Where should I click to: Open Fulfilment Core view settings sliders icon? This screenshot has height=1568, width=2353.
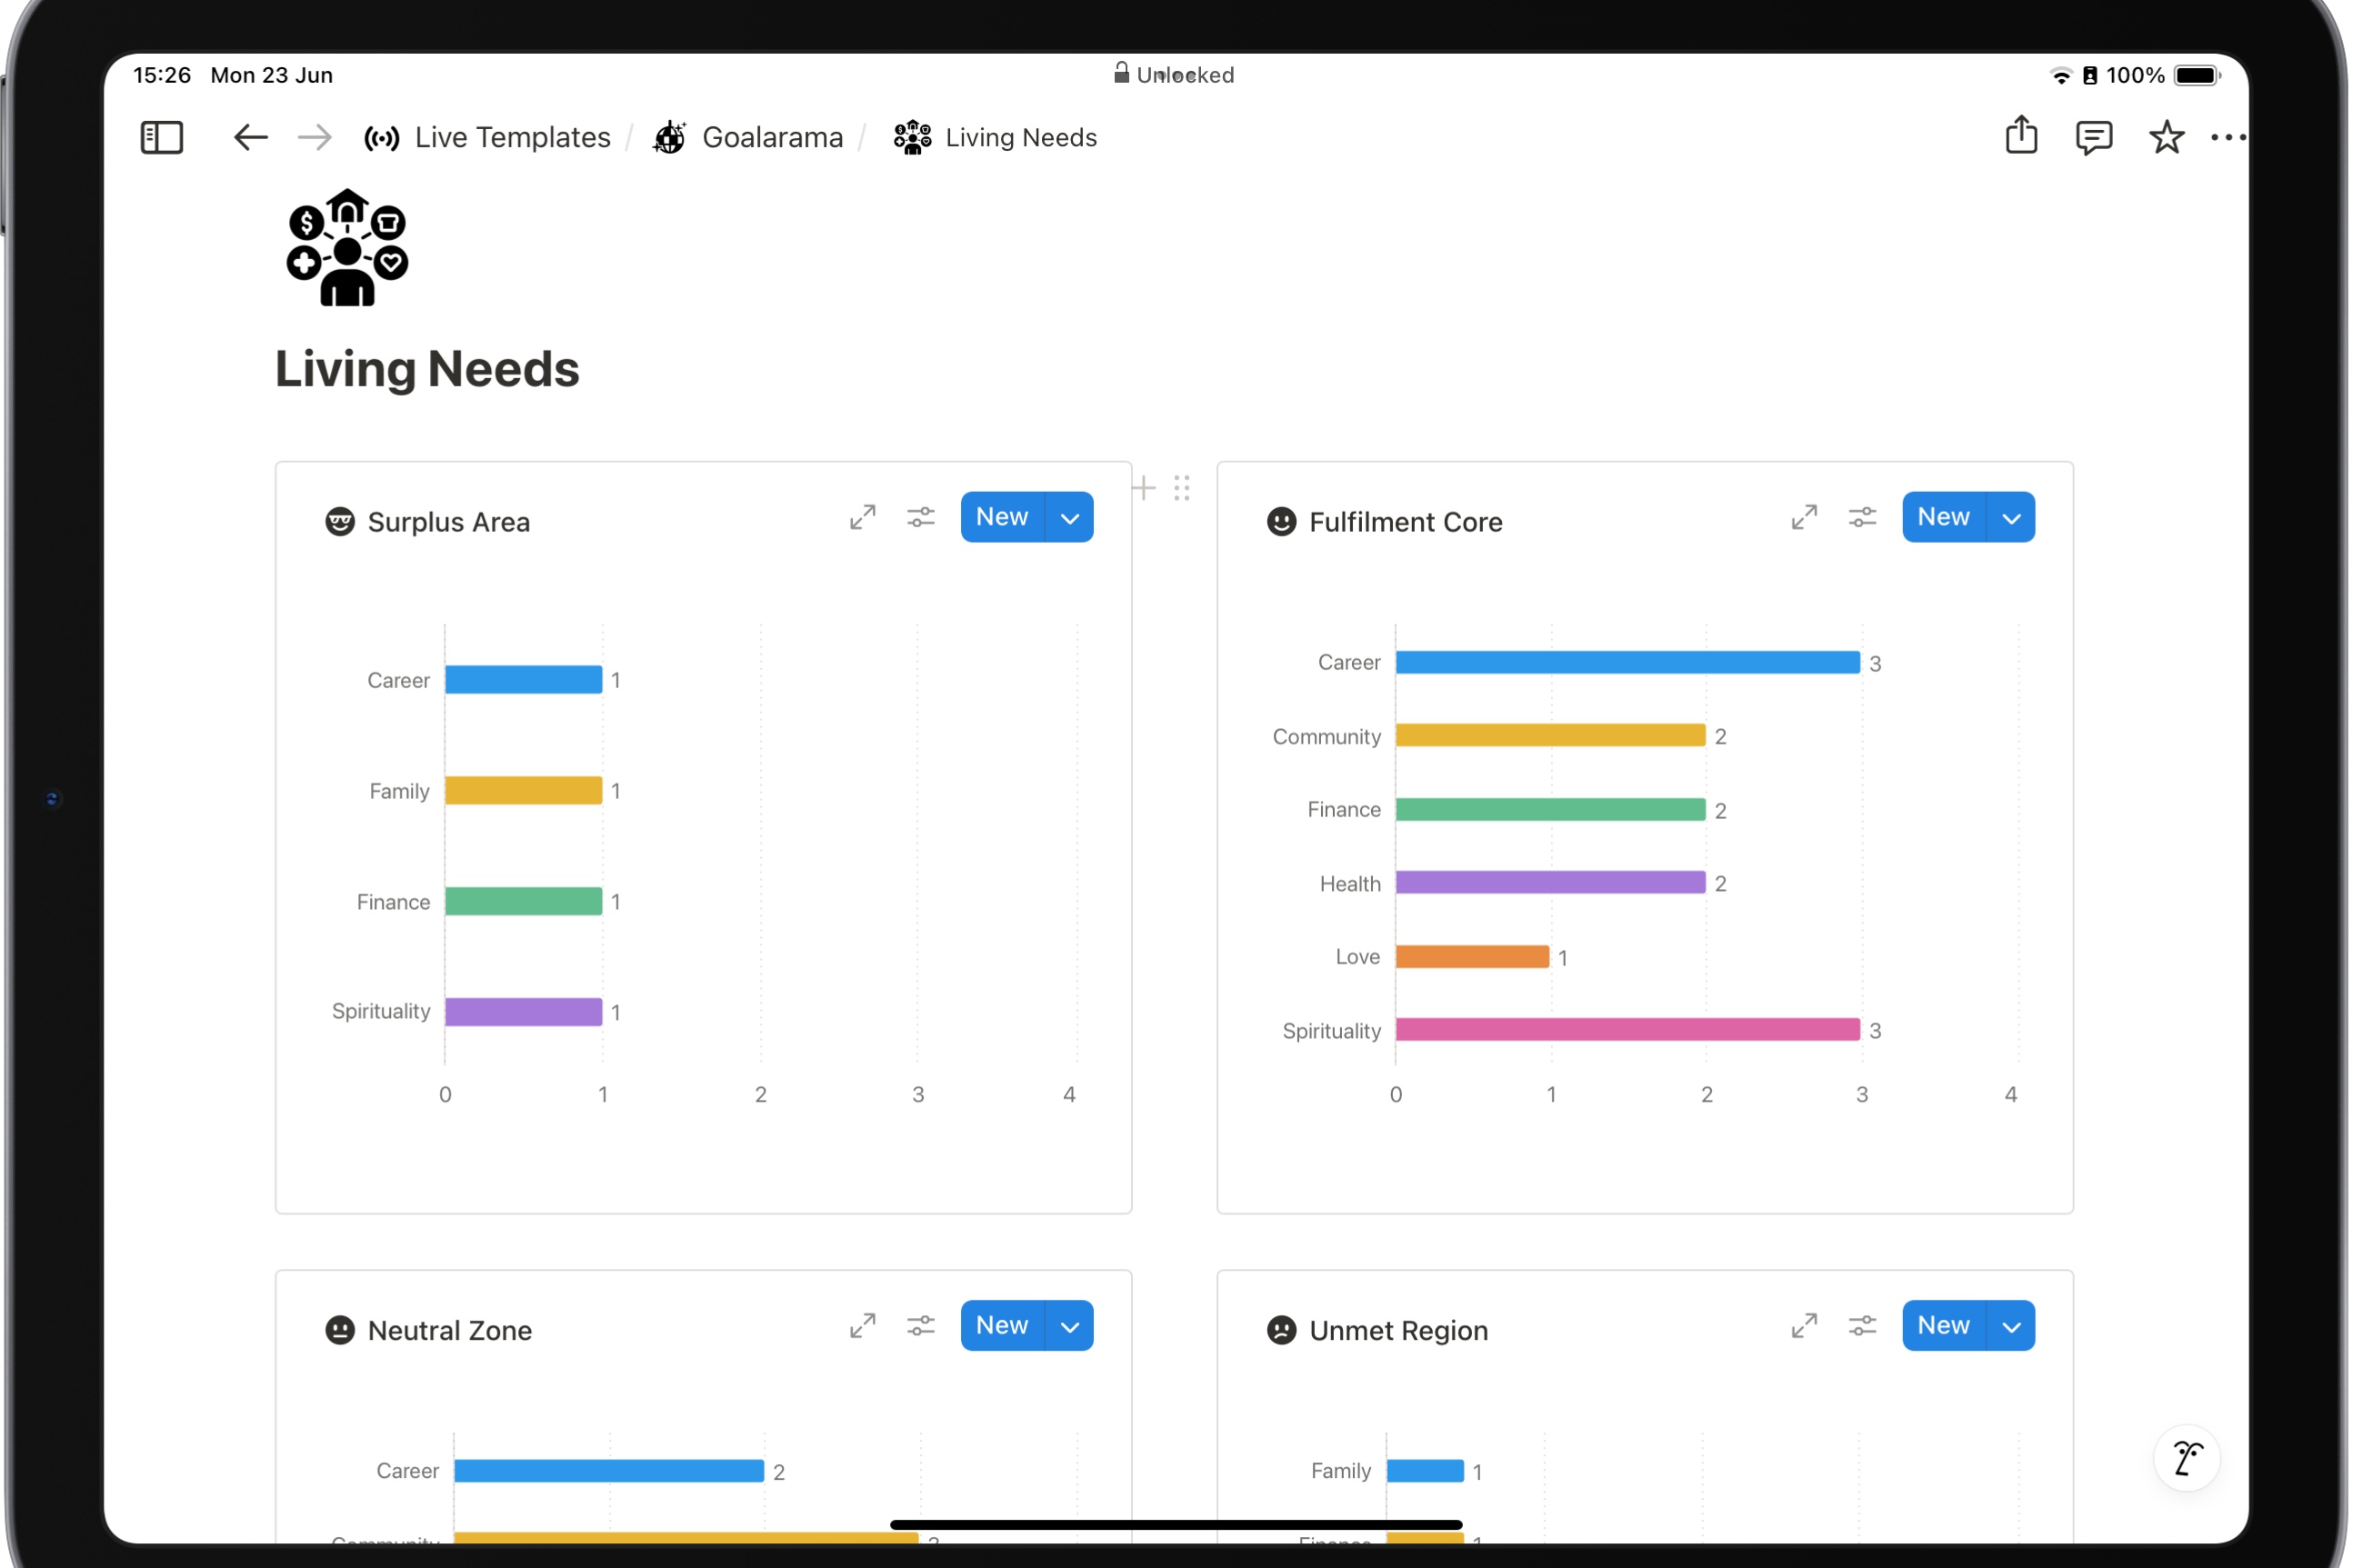coord(1861,517)
